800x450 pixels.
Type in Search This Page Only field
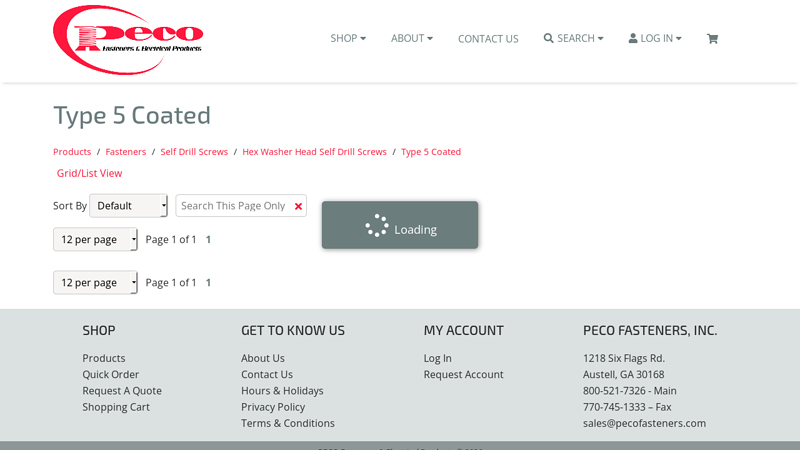tap(234, 206)
